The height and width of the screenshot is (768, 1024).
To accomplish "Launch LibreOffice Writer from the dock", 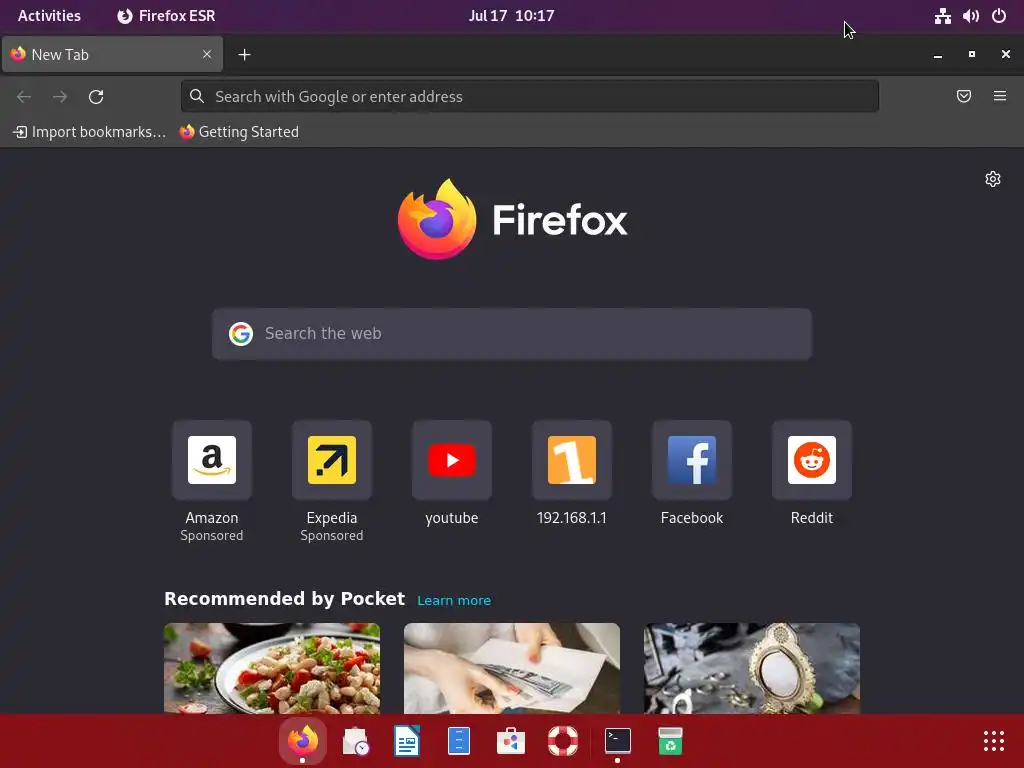I will click(407, 741).
